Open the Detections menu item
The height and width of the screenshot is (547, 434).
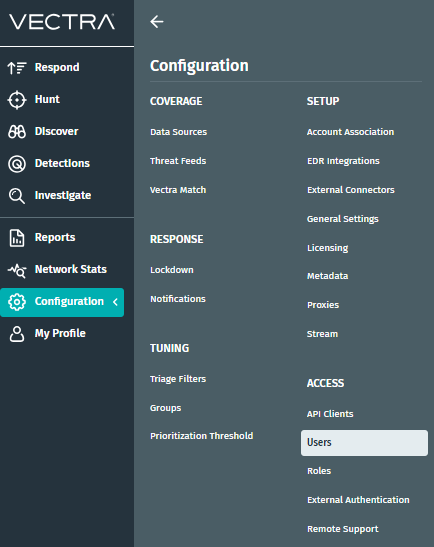tap(62, 163)
